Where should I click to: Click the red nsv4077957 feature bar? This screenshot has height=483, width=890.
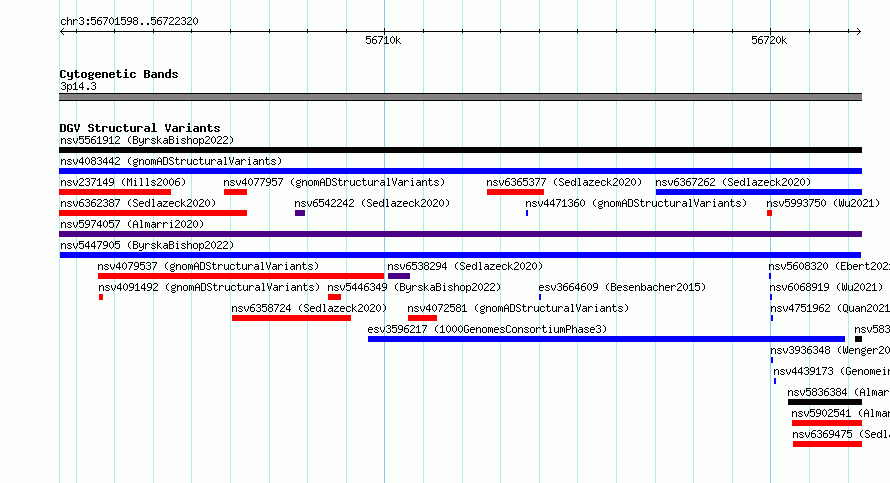click(x=236, y=192)
